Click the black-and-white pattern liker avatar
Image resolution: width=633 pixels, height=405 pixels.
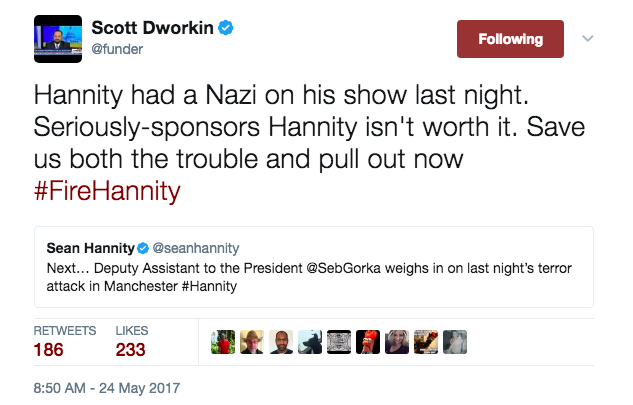tap(339, 342)
